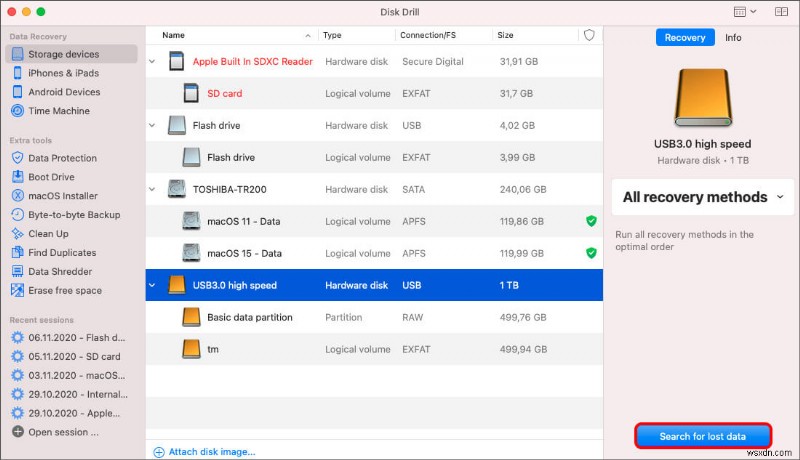
Task: Open All recovery methods dropdown
Action: (703, 197)
